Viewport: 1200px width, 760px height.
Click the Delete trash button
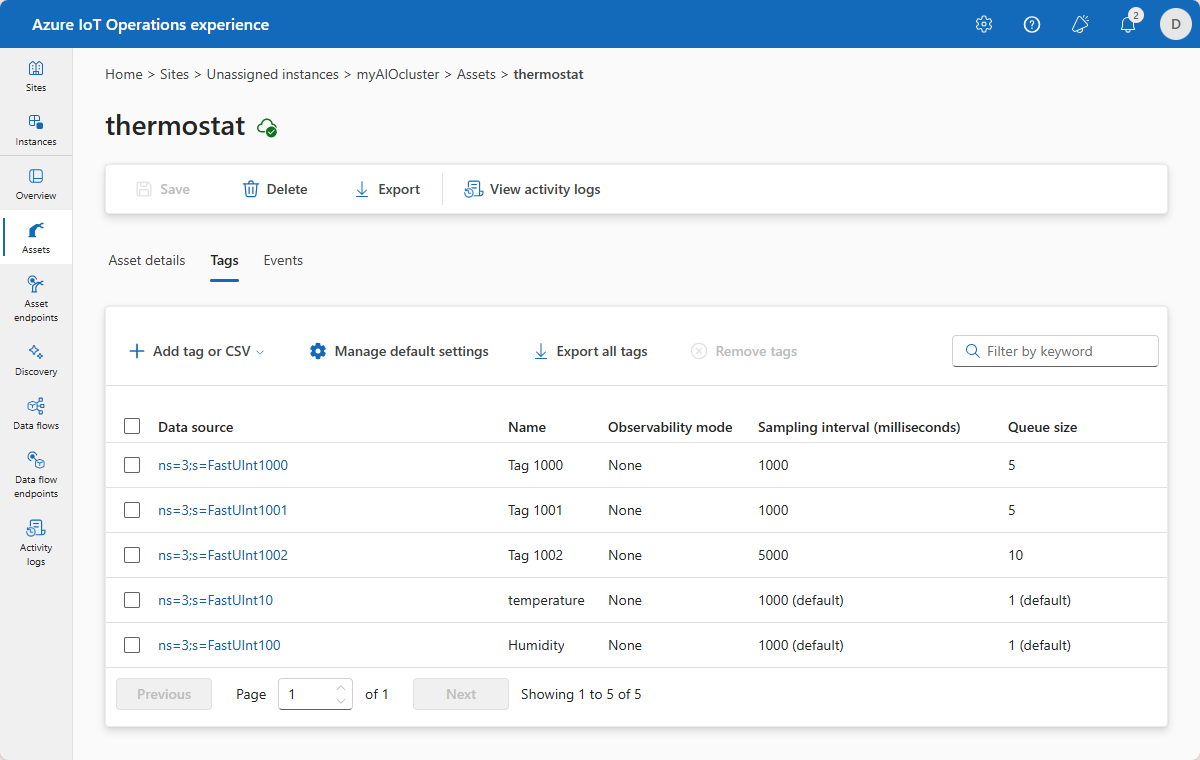coord(275,189)
